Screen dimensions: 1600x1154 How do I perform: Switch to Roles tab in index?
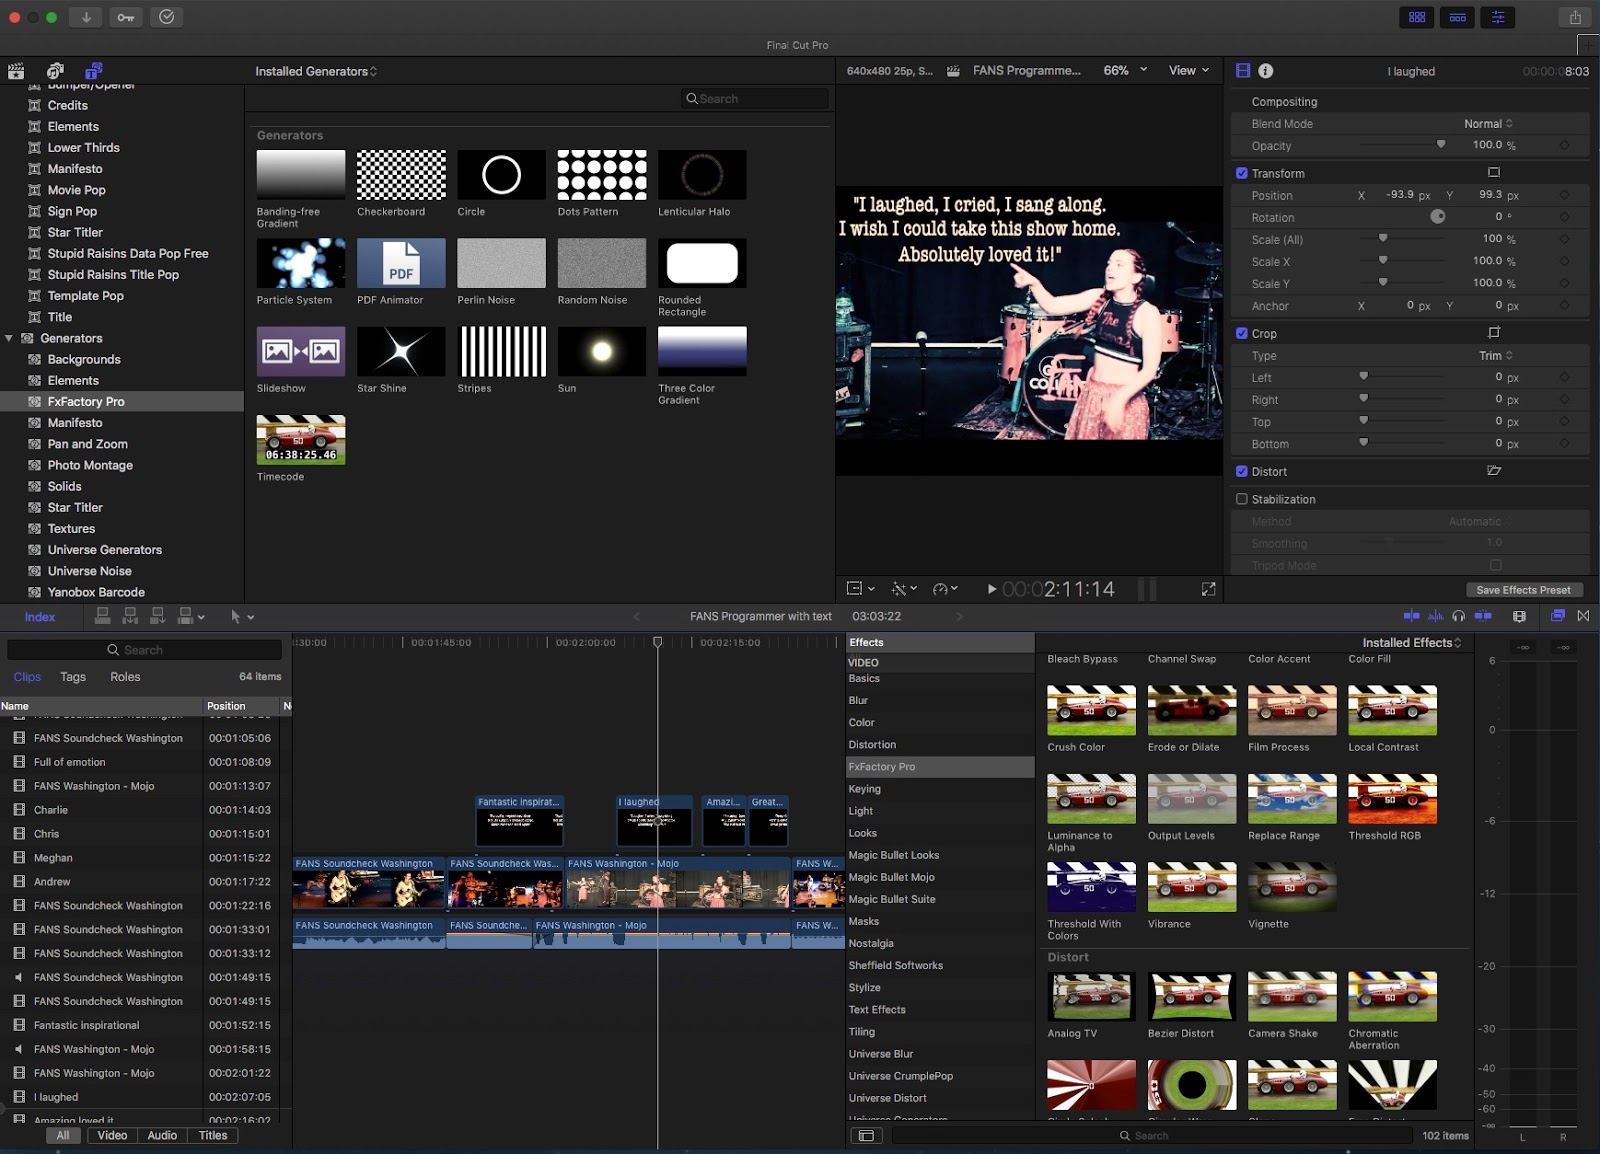pyautogui.click(x=125, y=677)
